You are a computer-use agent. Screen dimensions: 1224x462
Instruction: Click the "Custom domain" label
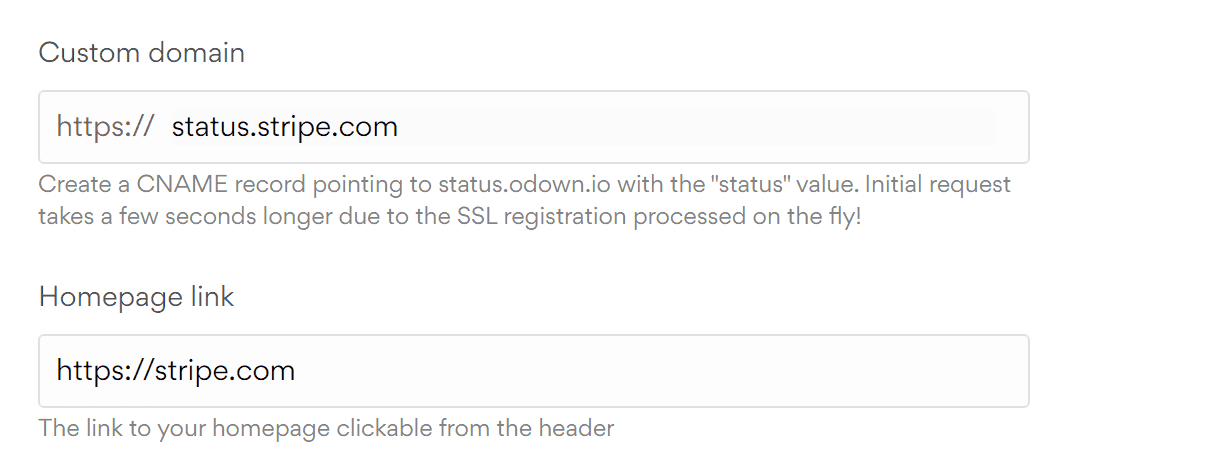click(x=141, y=53)
